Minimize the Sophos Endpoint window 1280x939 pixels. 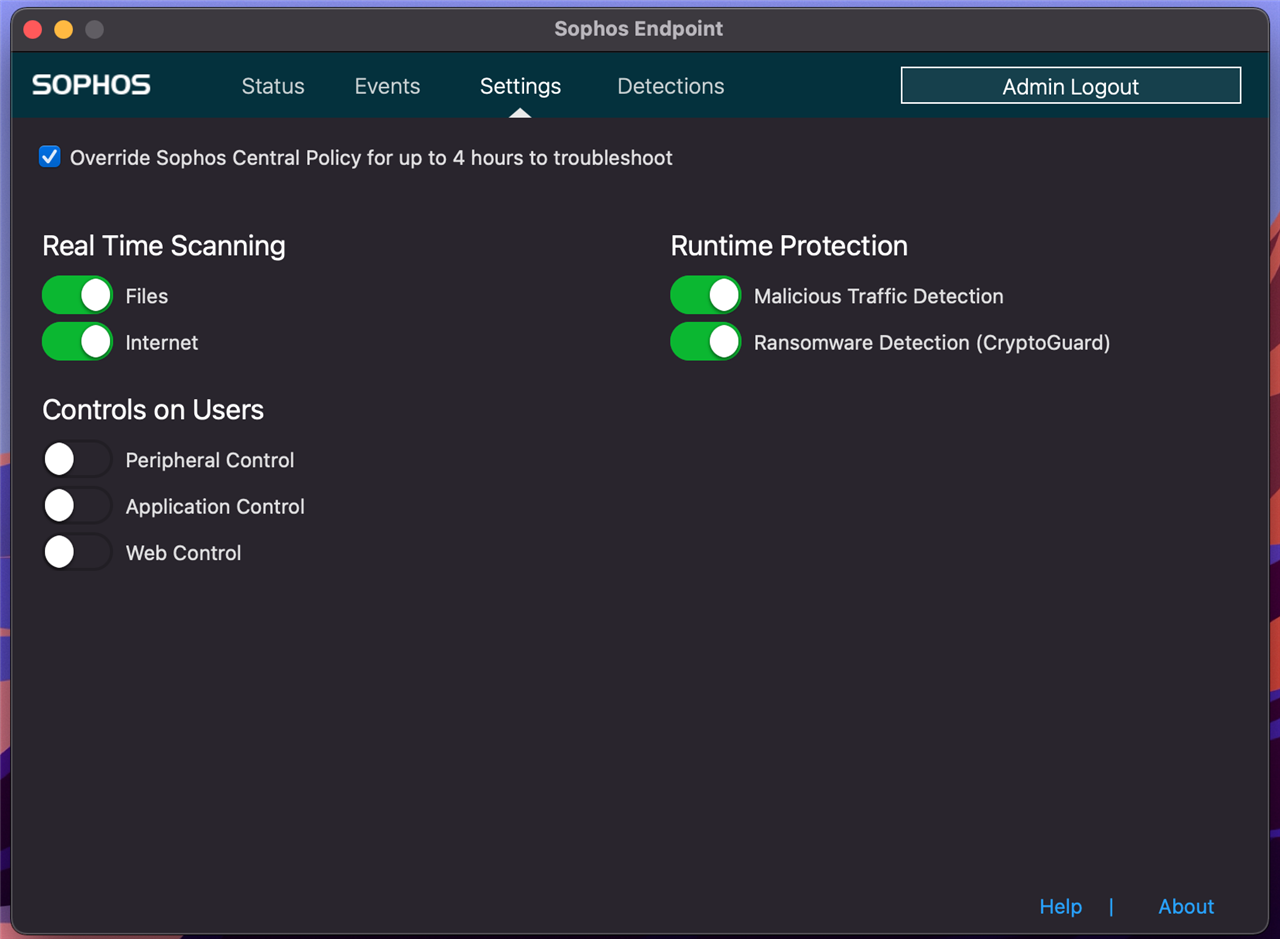(63, 29)
